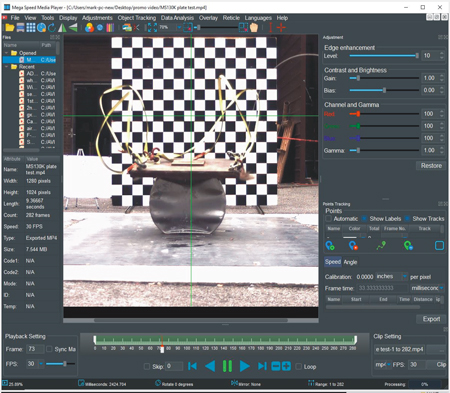The height and width of the screenshot is (393, 450).
Task: Open the Languages menu
Action: click(x=258, y=18)
